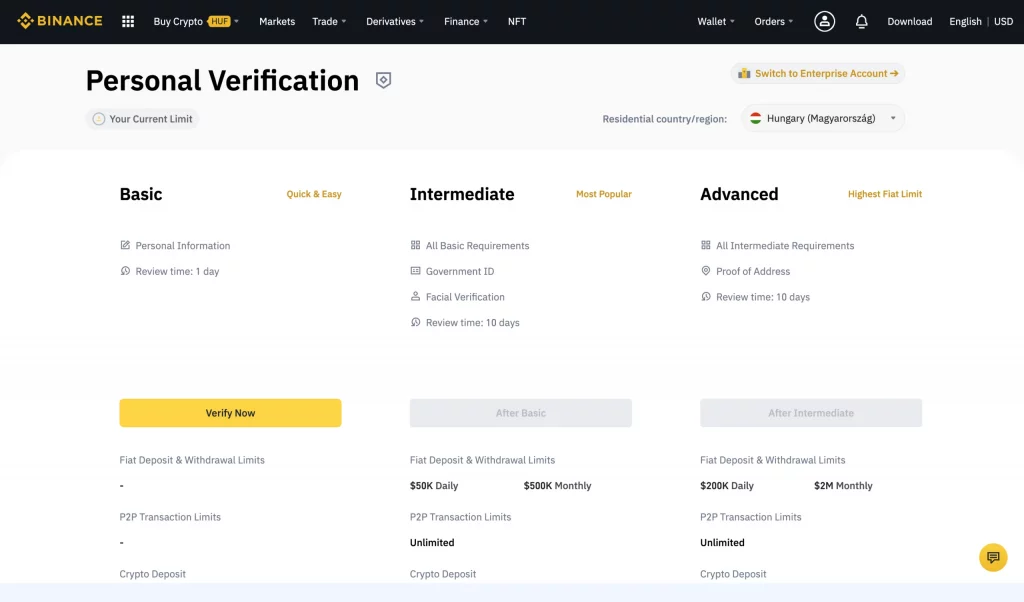
Task: Click Switch to Enterprise Account link
Action: (818, 73)
